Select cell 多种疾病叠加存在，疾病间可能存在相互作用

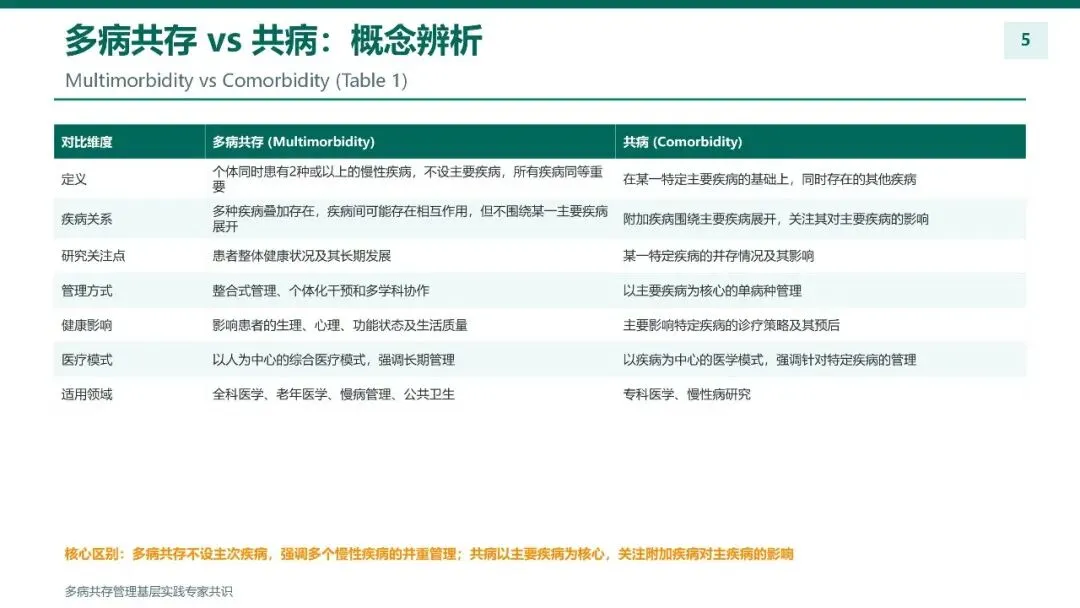click(x=410, y=219)
